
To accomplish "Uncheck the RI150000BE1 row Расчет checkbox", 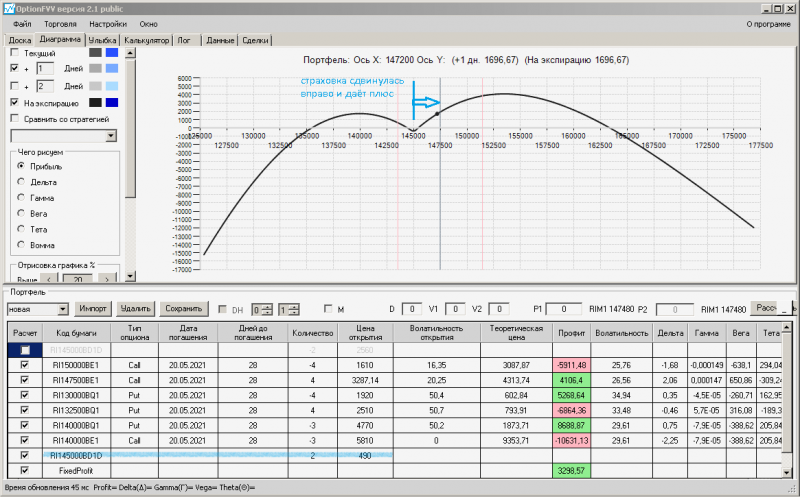I will pos(26,367).
